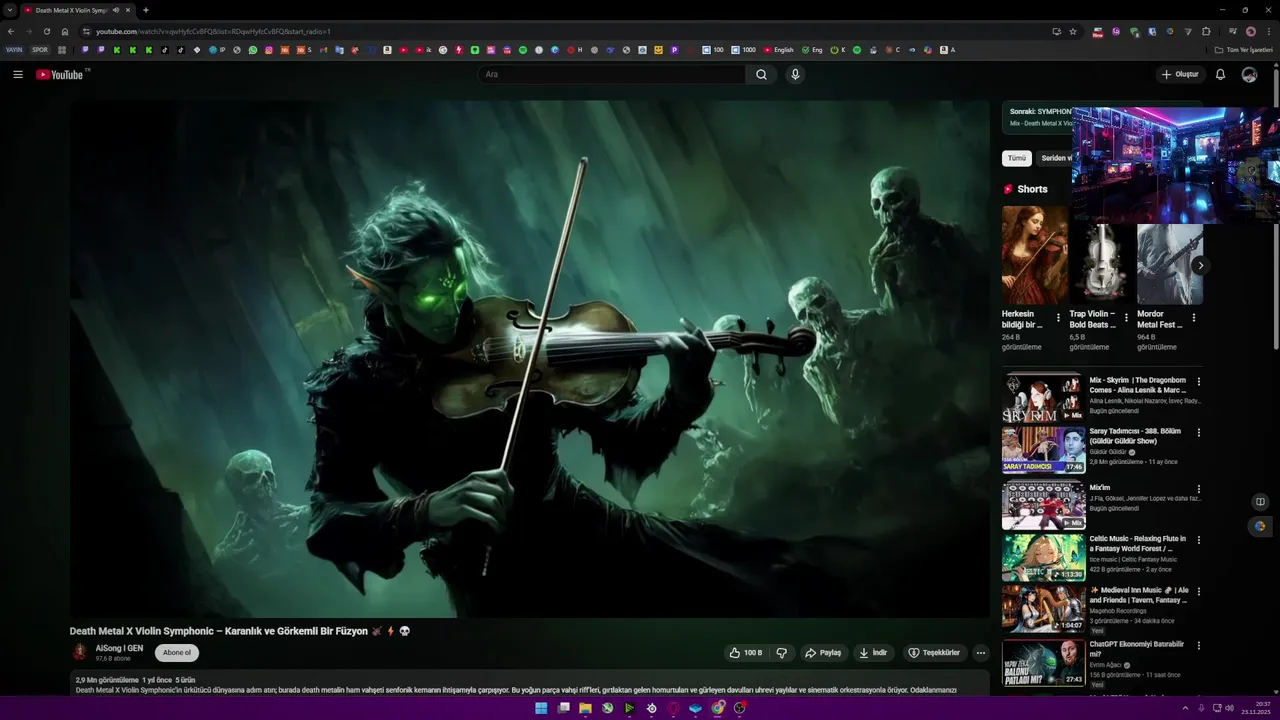This screenshot has height=720, width=1280.
Task: Show hidden system tray icons
Action: pos(1185,708)
